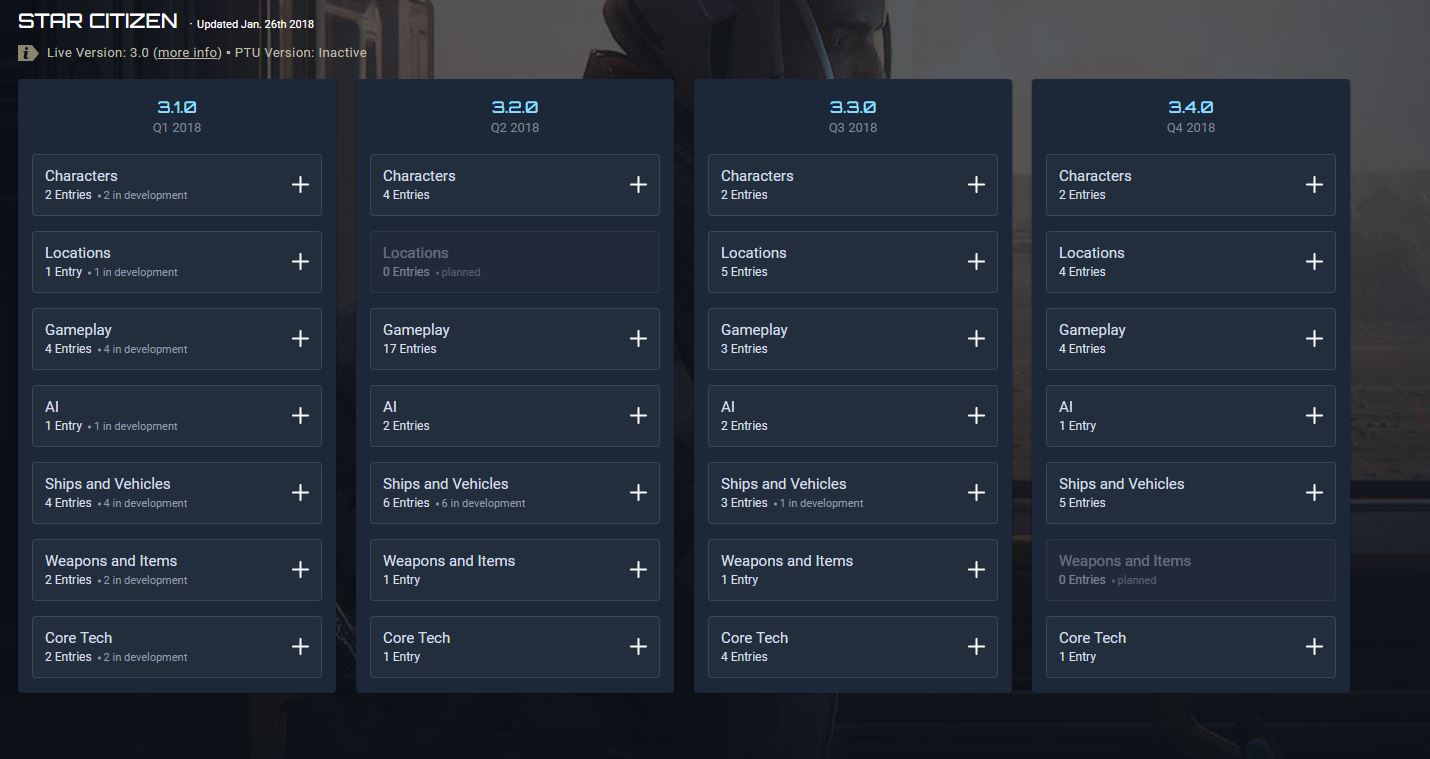Screen dimensions: 1430x759
Task: Select the 3.3.0 release heading
Action: (x=853, y=107)
